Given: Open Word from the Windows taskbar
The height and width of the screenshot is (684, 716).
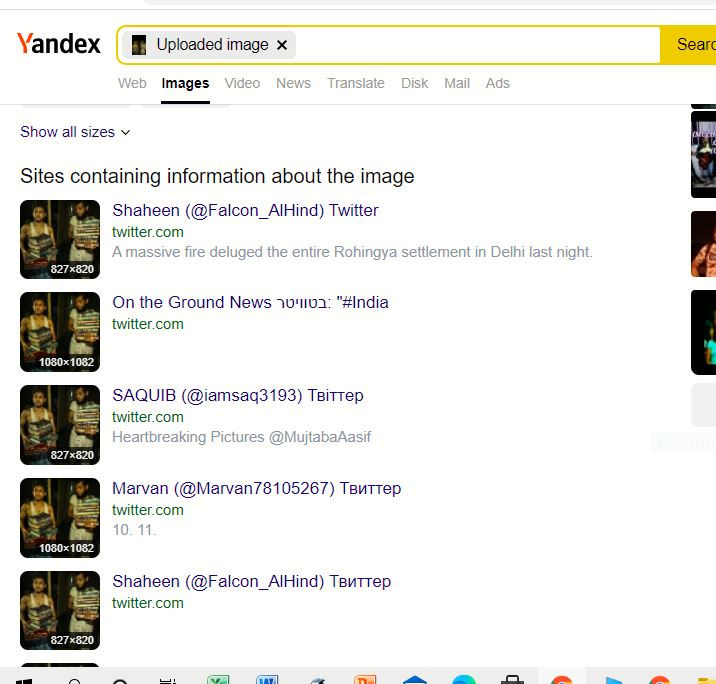Looking at the screenshot, I should [267, 680].
